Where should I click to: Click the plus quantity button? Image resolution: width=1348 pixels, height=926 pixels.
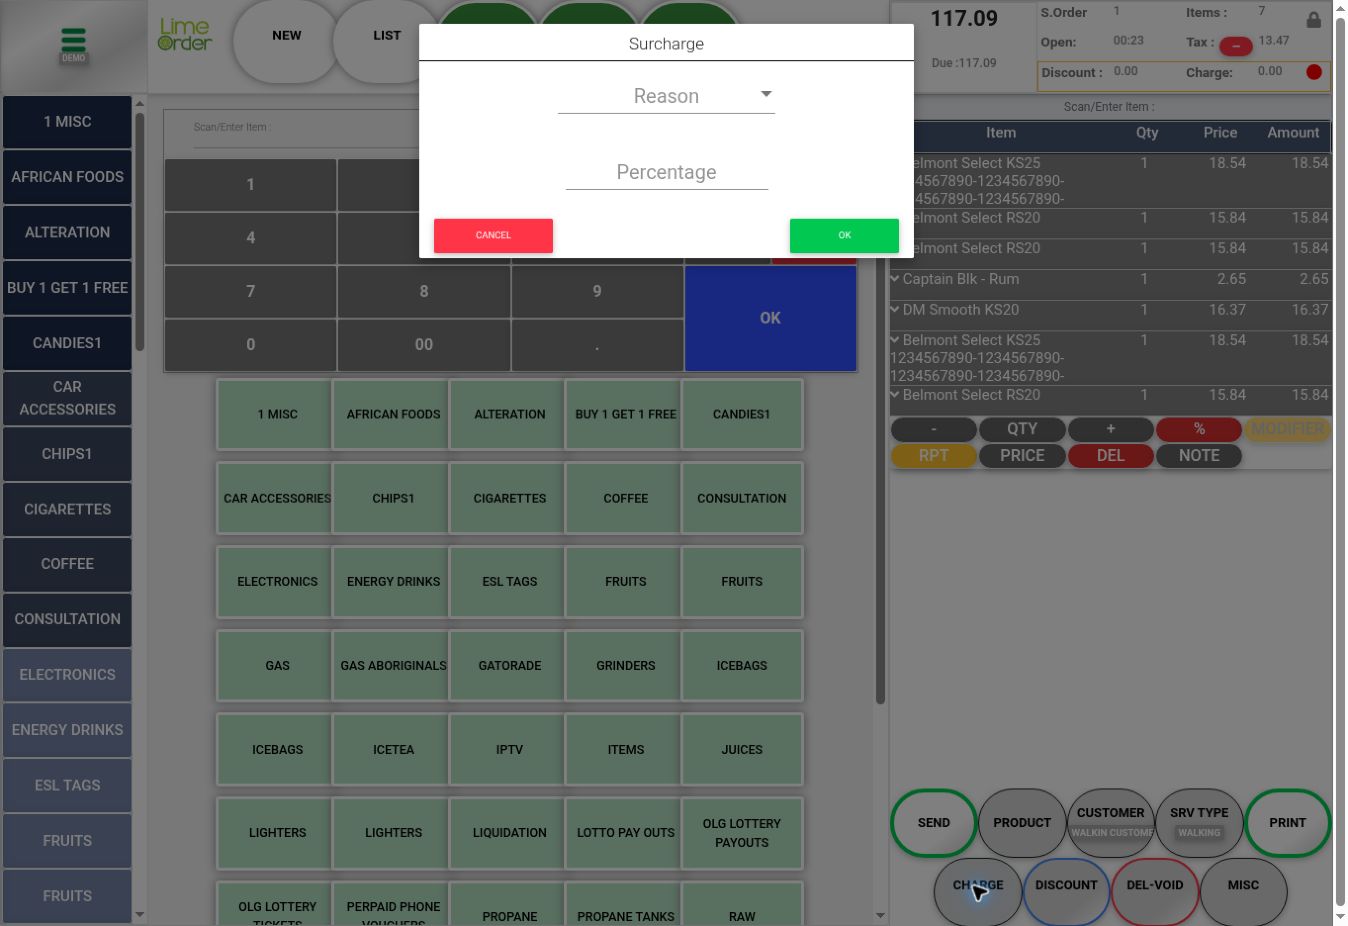coord(1110,429)
